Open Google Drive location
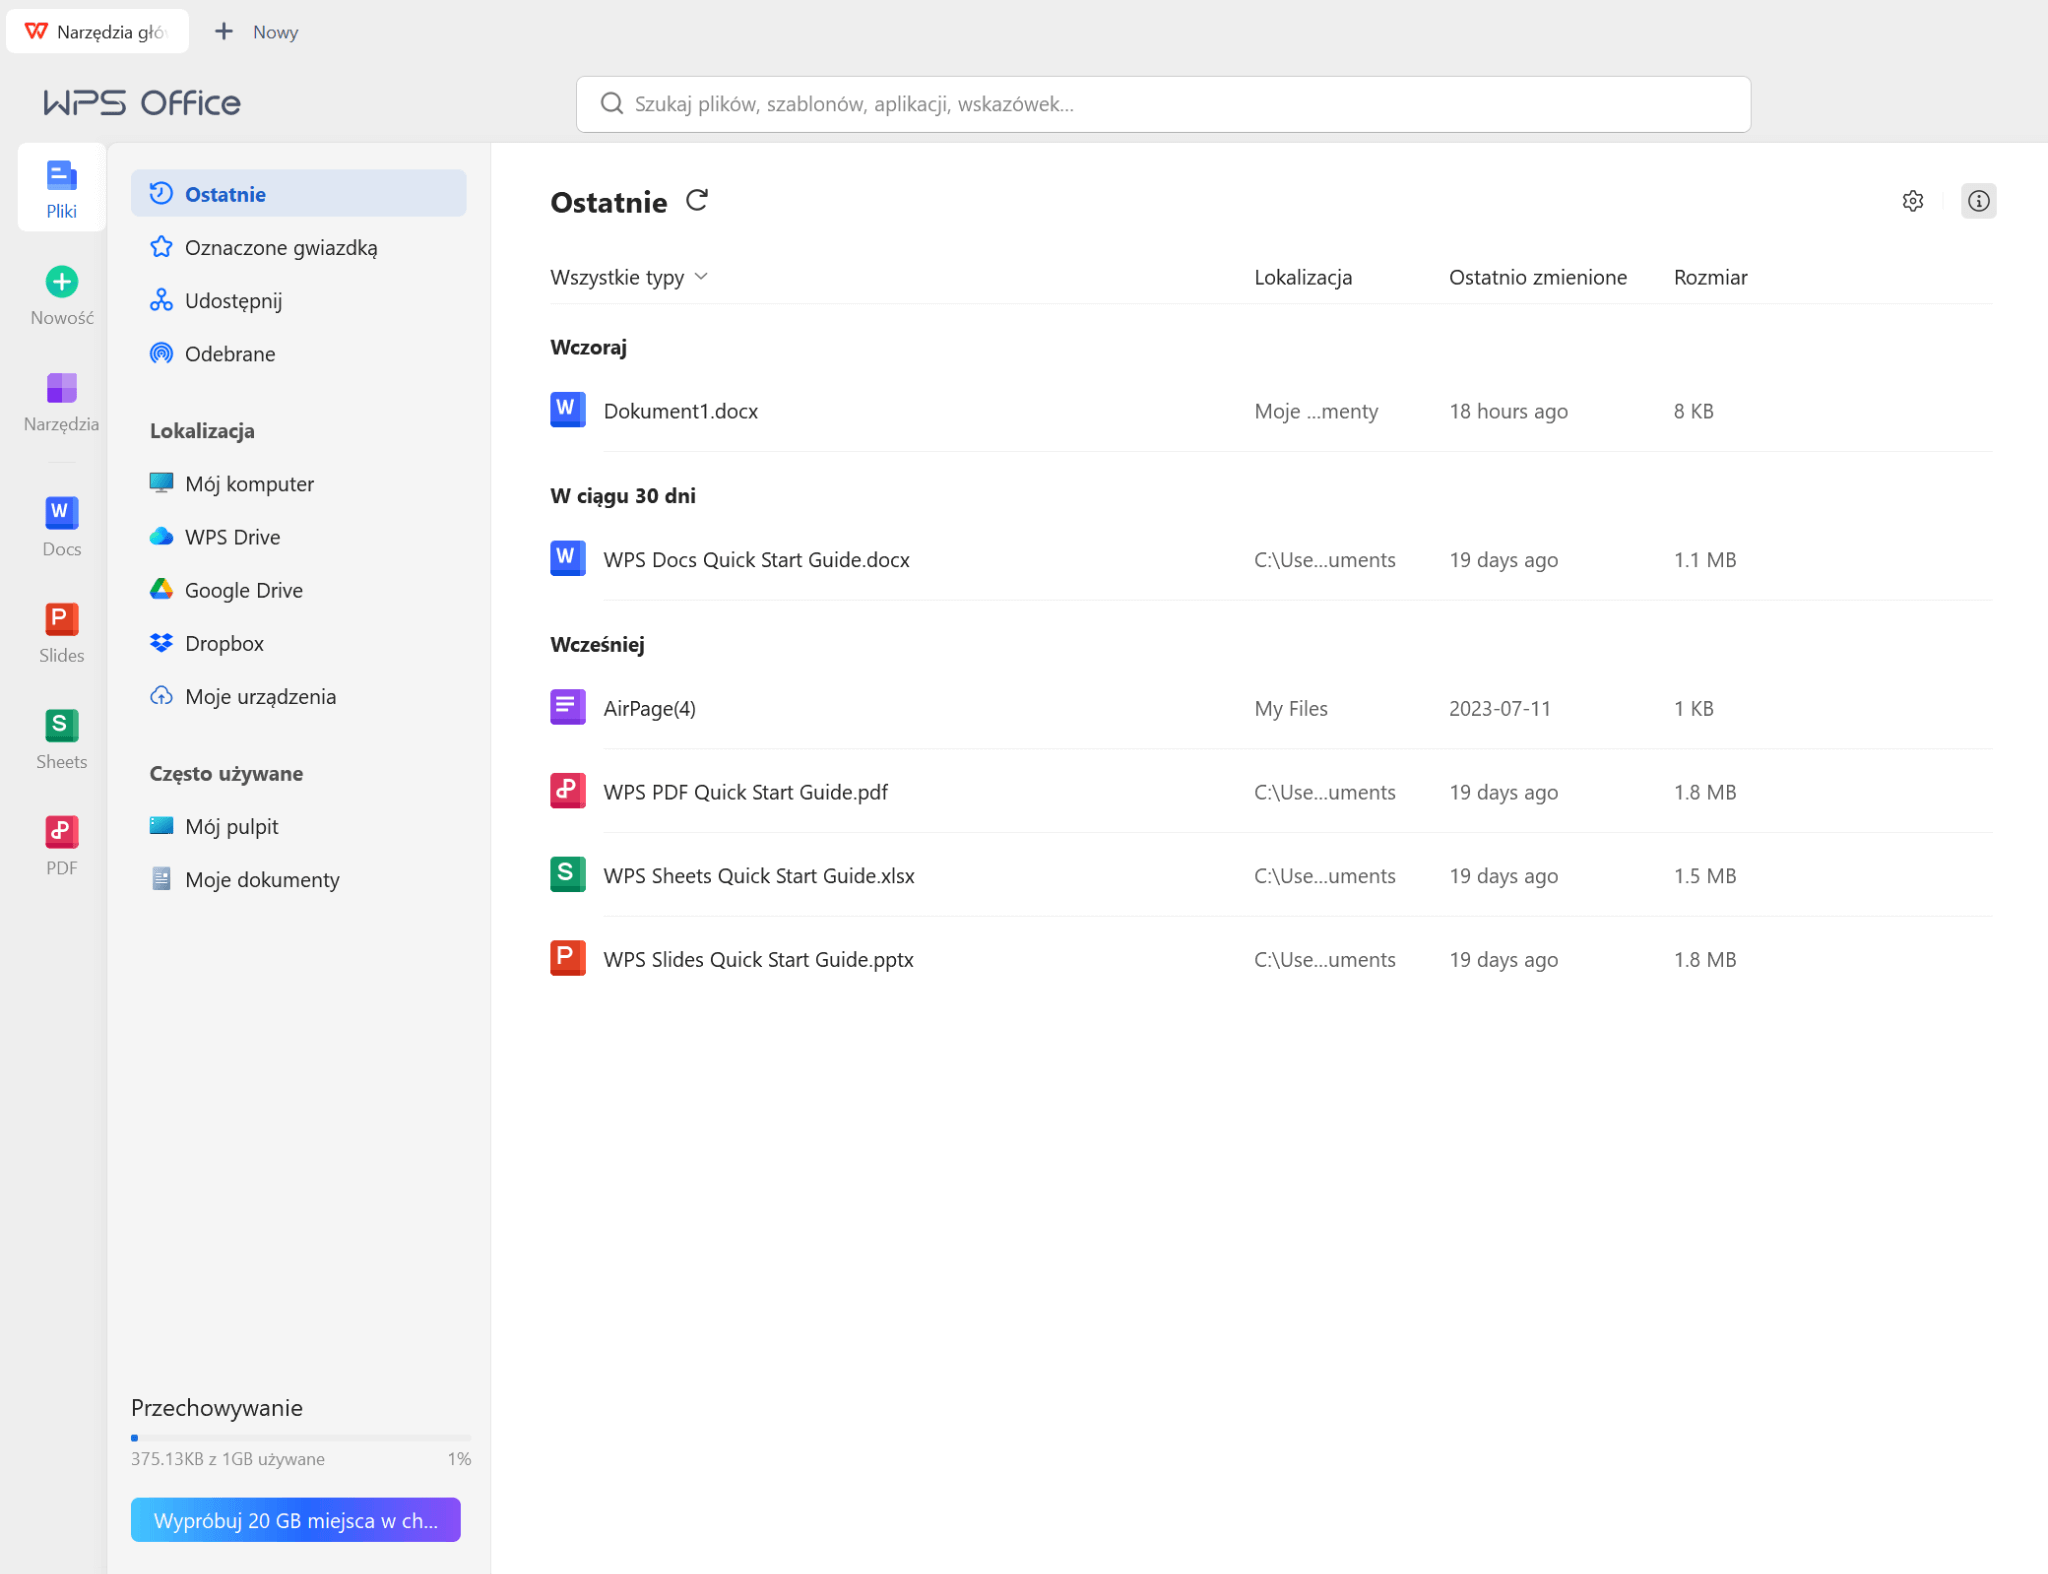Viewport: 2048px width, 1574px height. (x=243, y=590)
